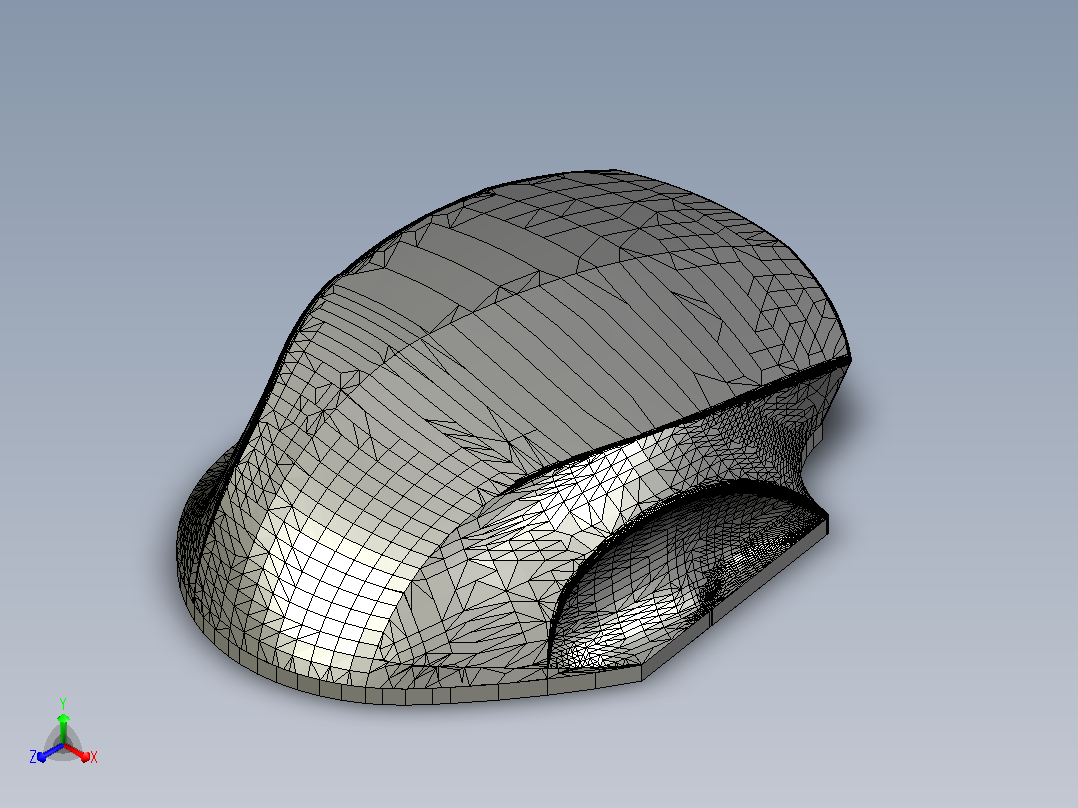Image resolution: width=1078 pixels, height=808 pixels.
Task: Click the green Y axis arrow on the triad
Action: pyautogui.click(x=63, y=728)
